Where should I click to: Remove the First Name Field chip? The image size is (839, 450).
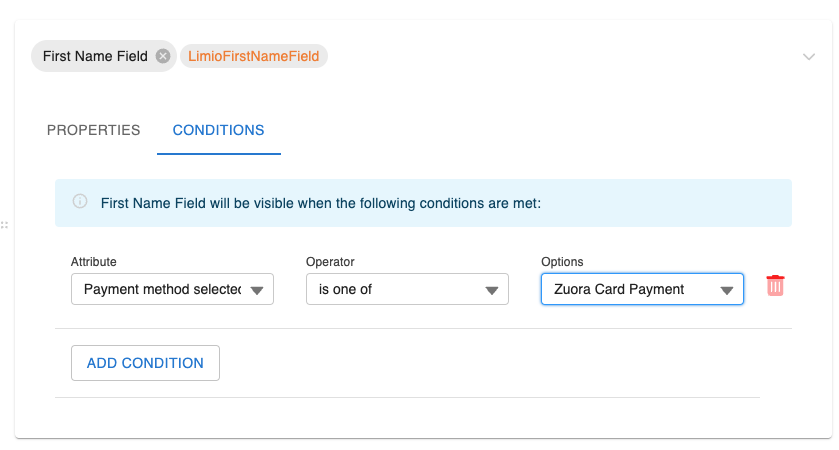tap(163, 57)
